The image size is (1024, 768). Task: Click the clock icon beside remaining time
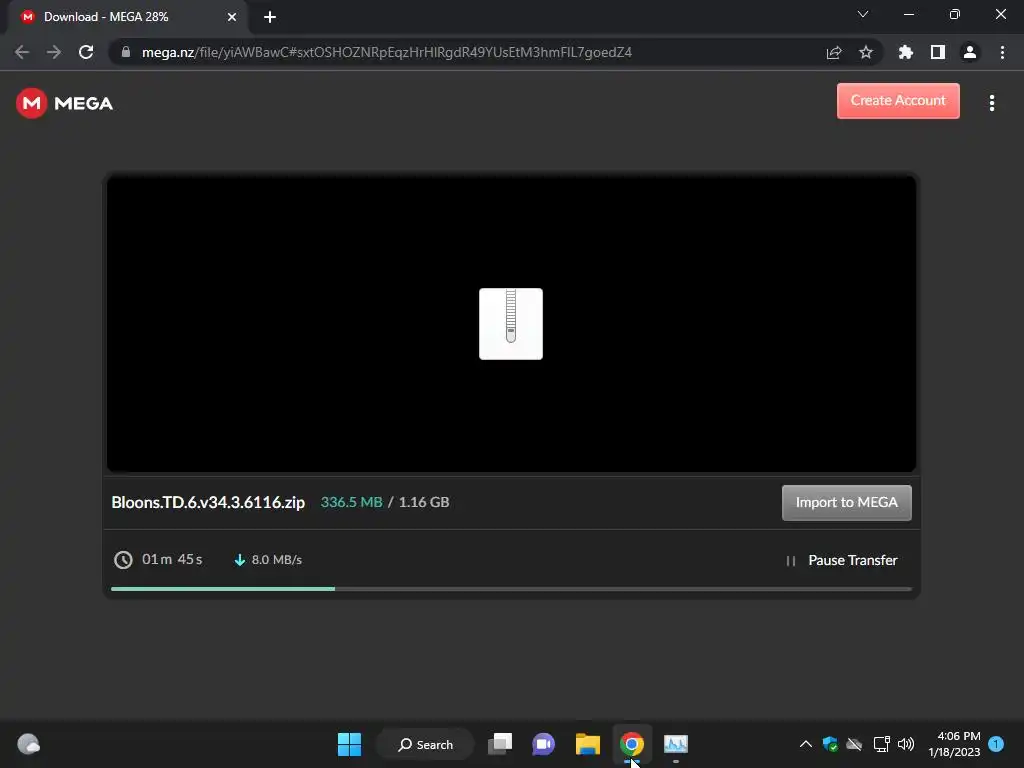pyautogui.click(x=123, y=560)
